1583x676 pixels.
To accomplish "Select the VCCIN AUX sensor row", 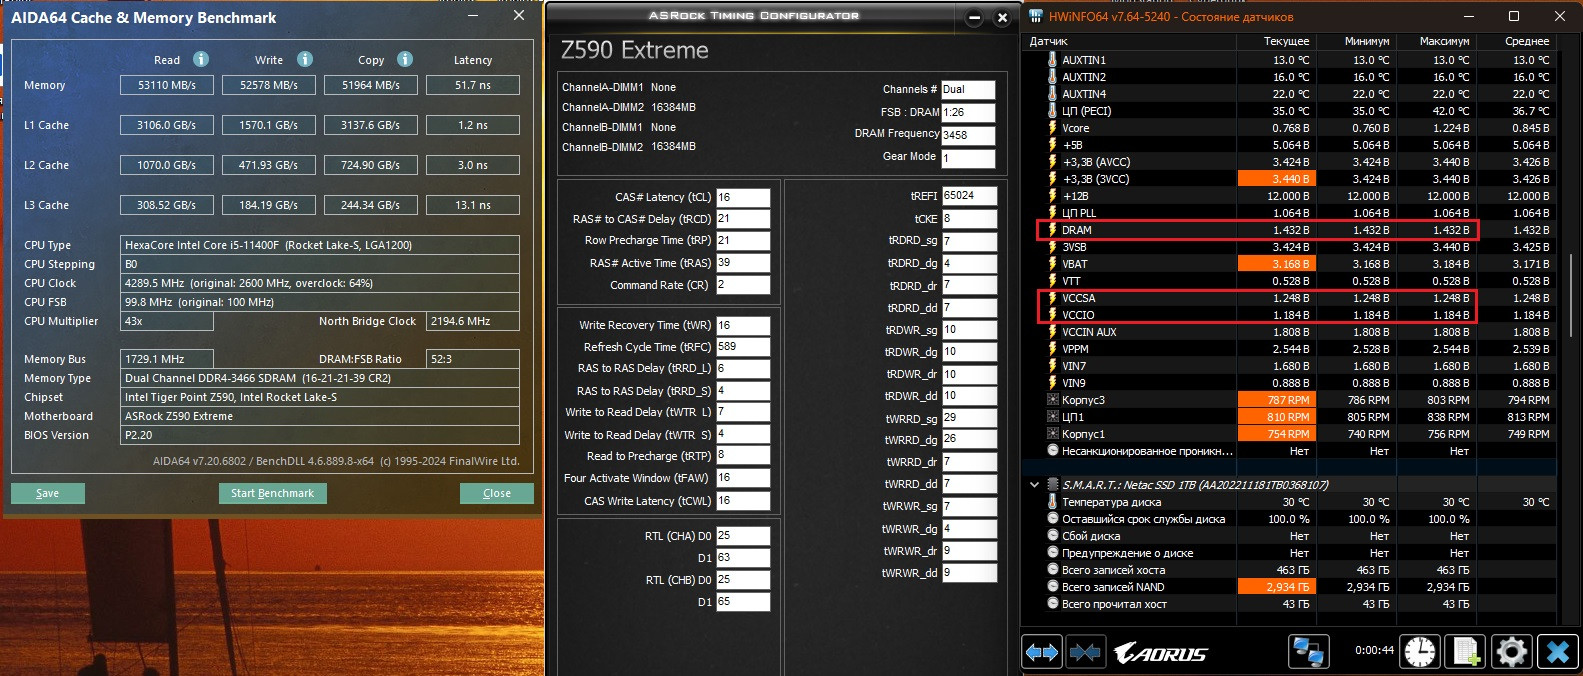I will coord(1289,332).
